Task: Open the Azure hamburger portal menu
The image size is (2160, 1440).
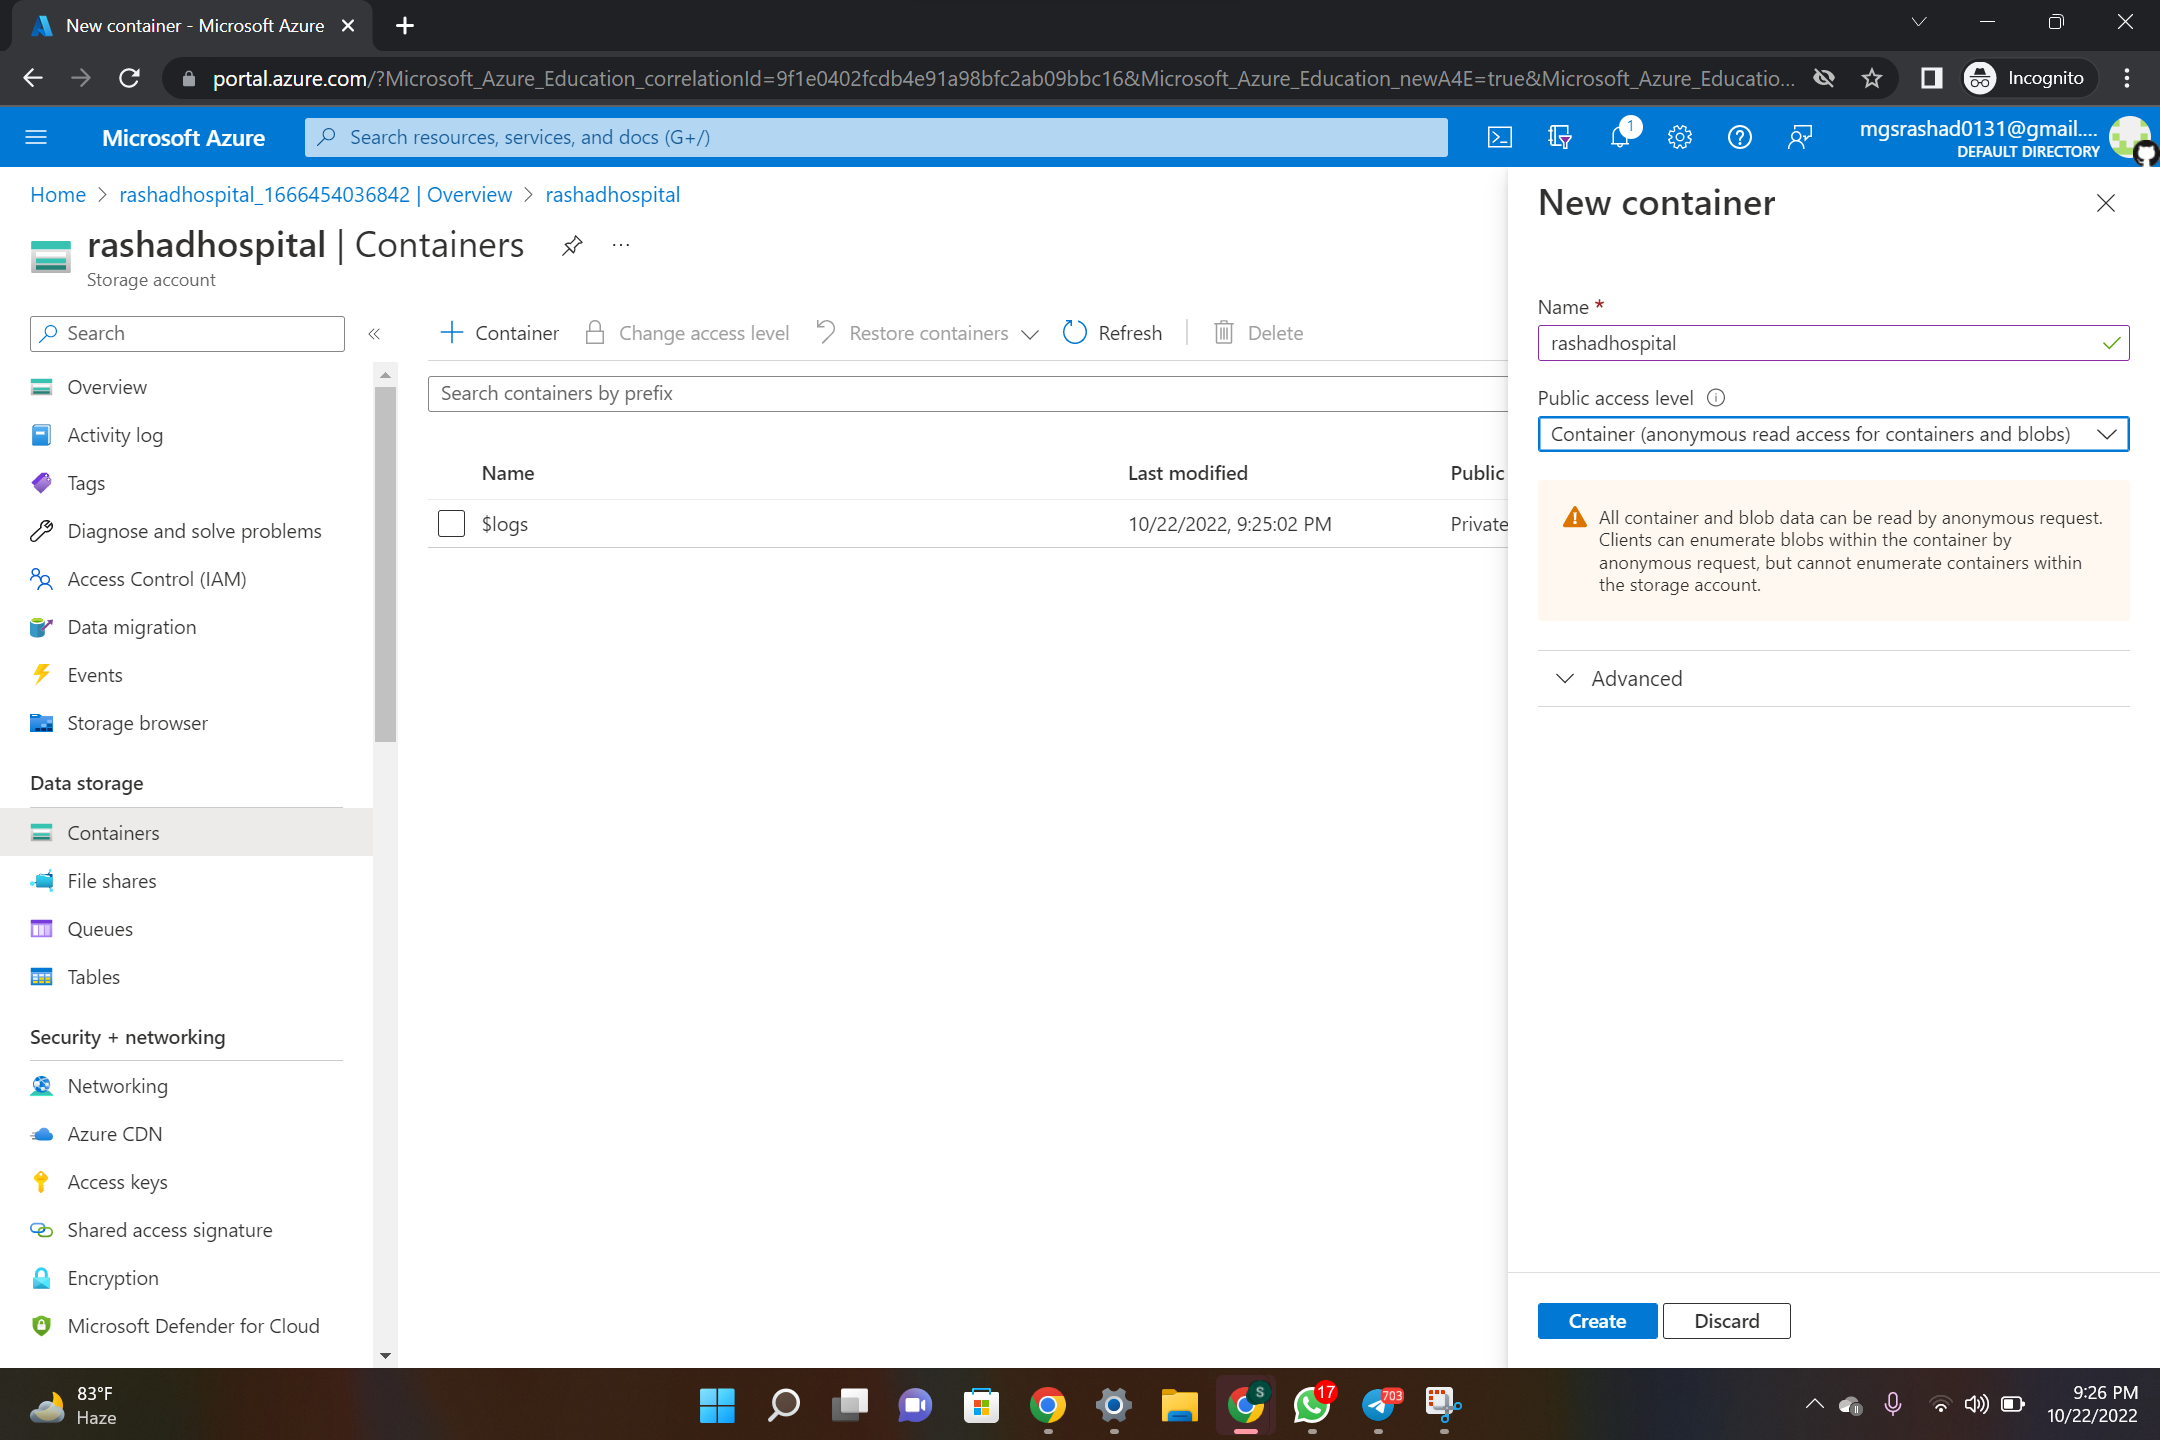Action: 36,137
